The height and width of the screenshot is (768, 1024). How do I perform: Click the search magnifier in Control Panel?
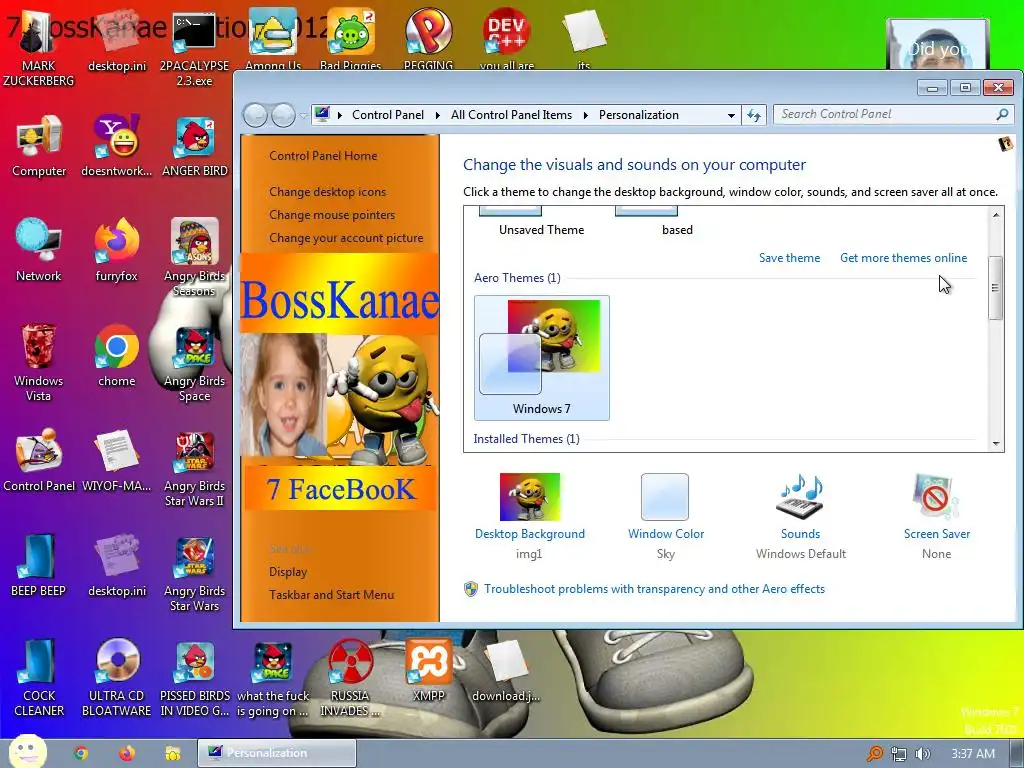tap(1002, 114)
